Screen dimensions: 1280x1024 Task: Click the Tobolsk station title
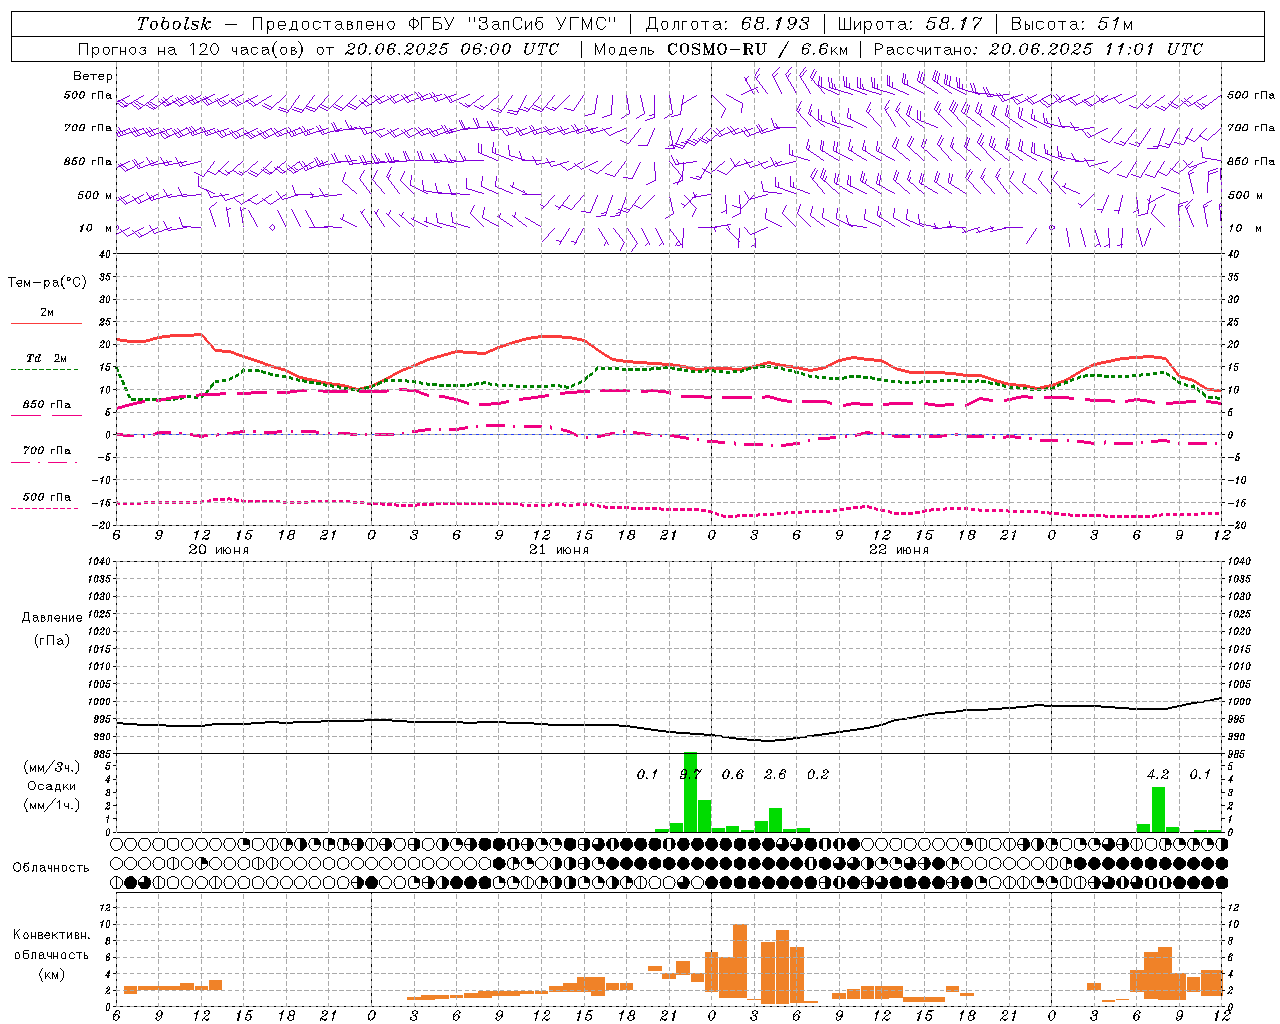click(x=174, y=24)
